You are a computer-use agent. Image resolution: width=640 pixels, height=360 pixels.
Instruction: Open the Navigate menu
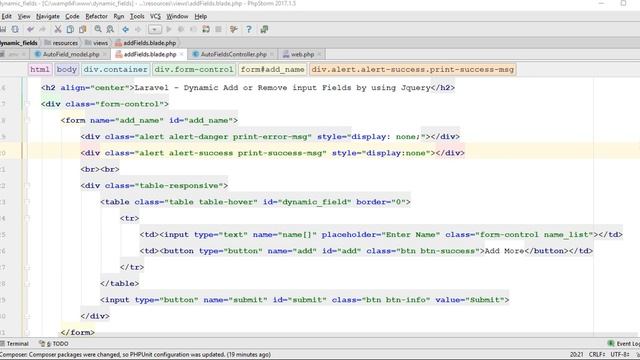(48, 16)
